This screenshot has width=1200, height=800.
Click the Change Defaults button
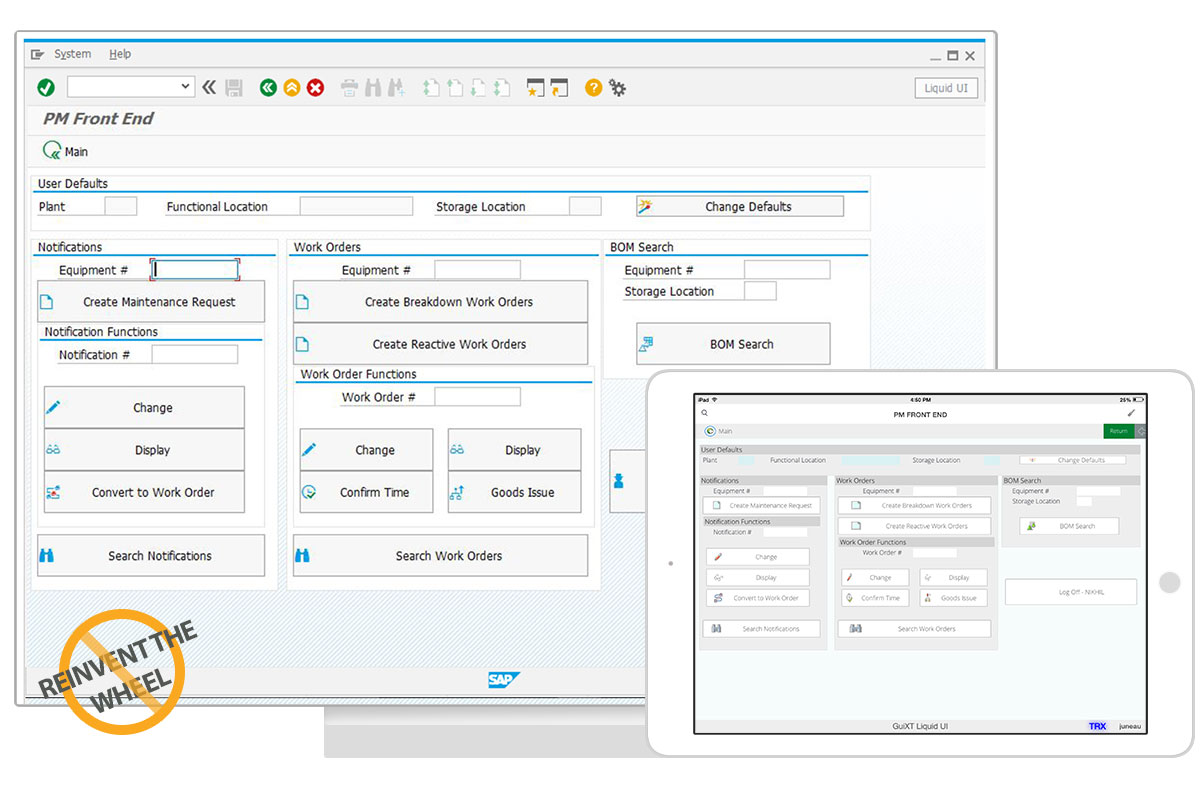click(740, 207)
